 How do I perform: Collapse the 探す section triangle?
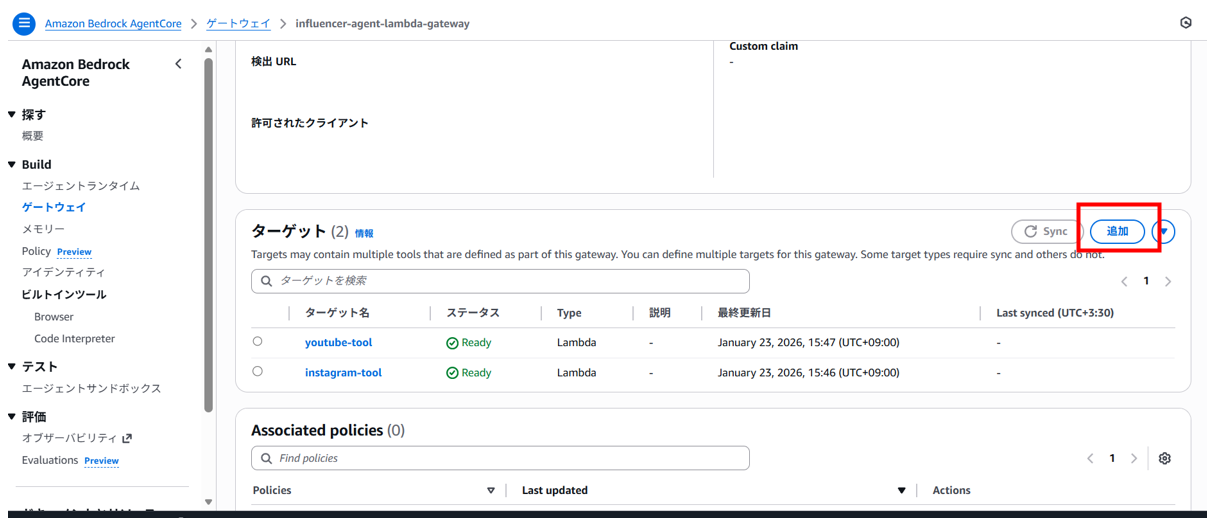click(12, 115)
